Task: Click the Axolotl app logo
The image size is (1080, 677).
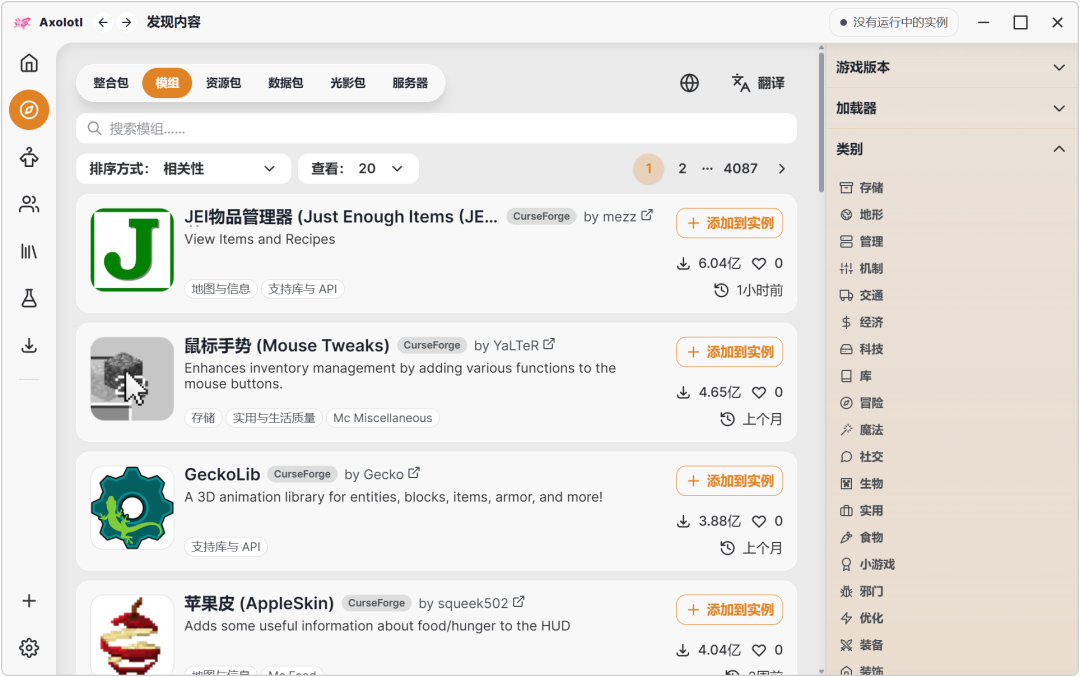Action: [22, 22]
